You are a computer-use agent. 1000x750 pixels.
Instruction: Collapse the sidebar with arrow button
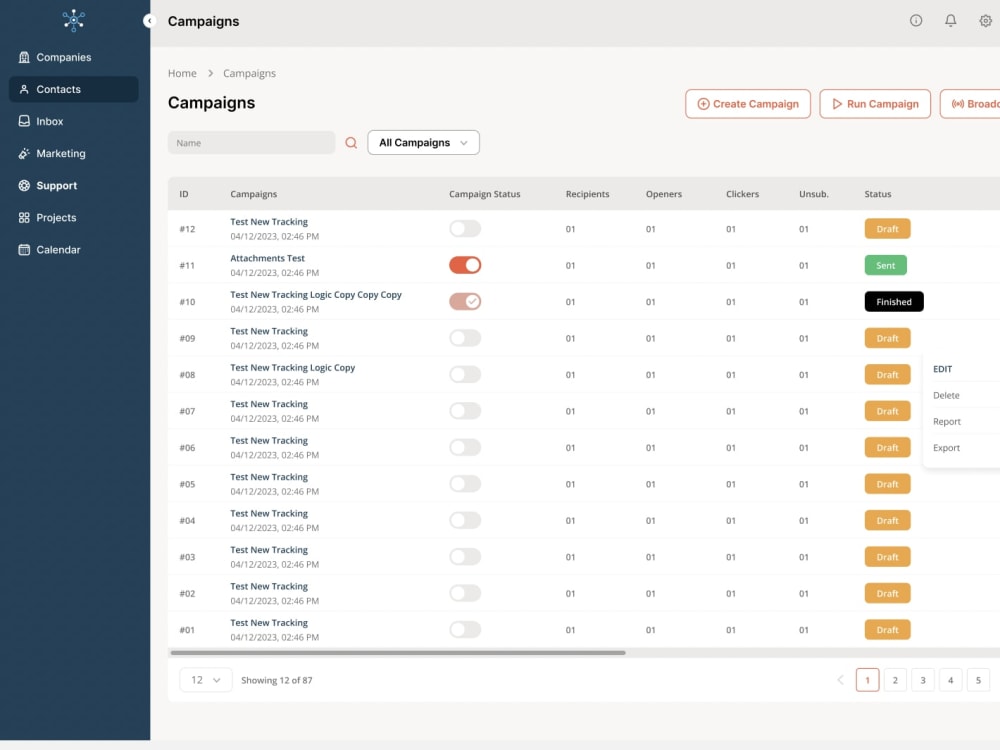149,21
